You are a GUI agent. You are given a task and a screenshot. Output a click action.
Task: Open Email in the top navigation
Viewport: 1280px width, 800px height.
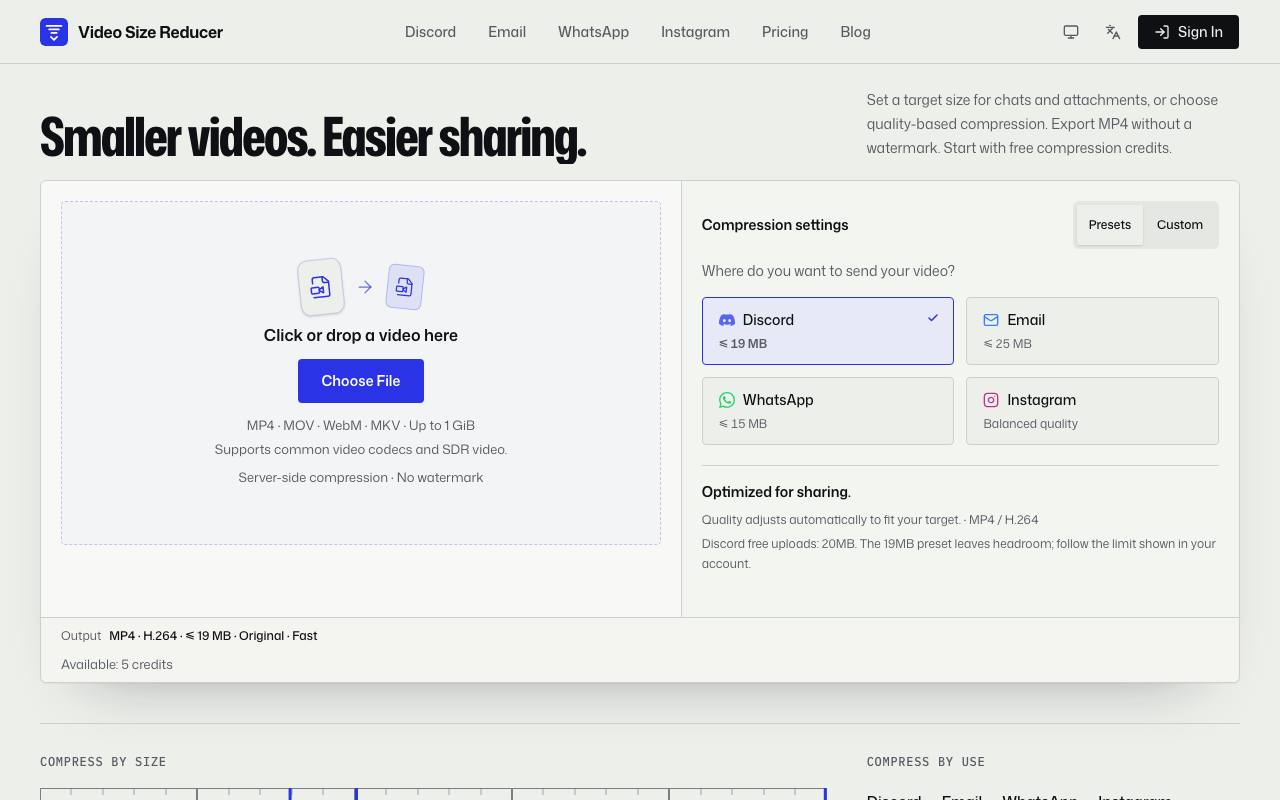tap(507, 32)
